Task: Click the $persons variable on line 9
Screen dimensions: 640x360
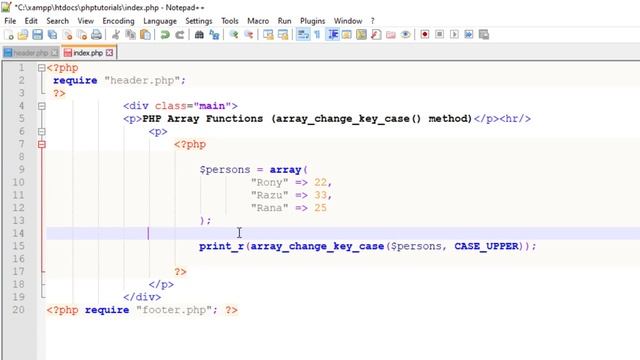Action: click(x=225, y=170)
